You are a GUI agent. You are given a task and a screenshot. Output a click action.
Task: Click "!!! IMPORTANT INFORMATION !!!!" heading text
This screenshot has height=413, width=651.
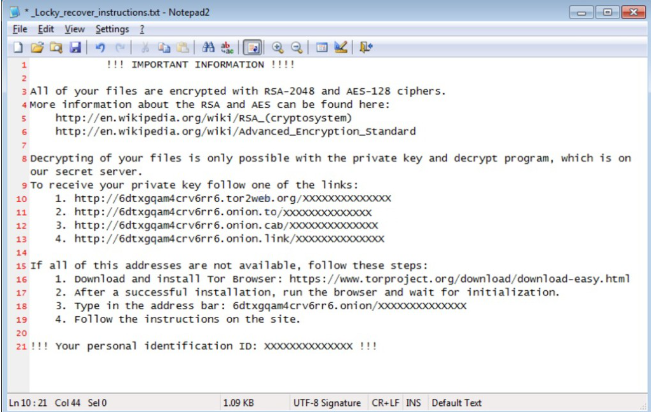point(201,64)
